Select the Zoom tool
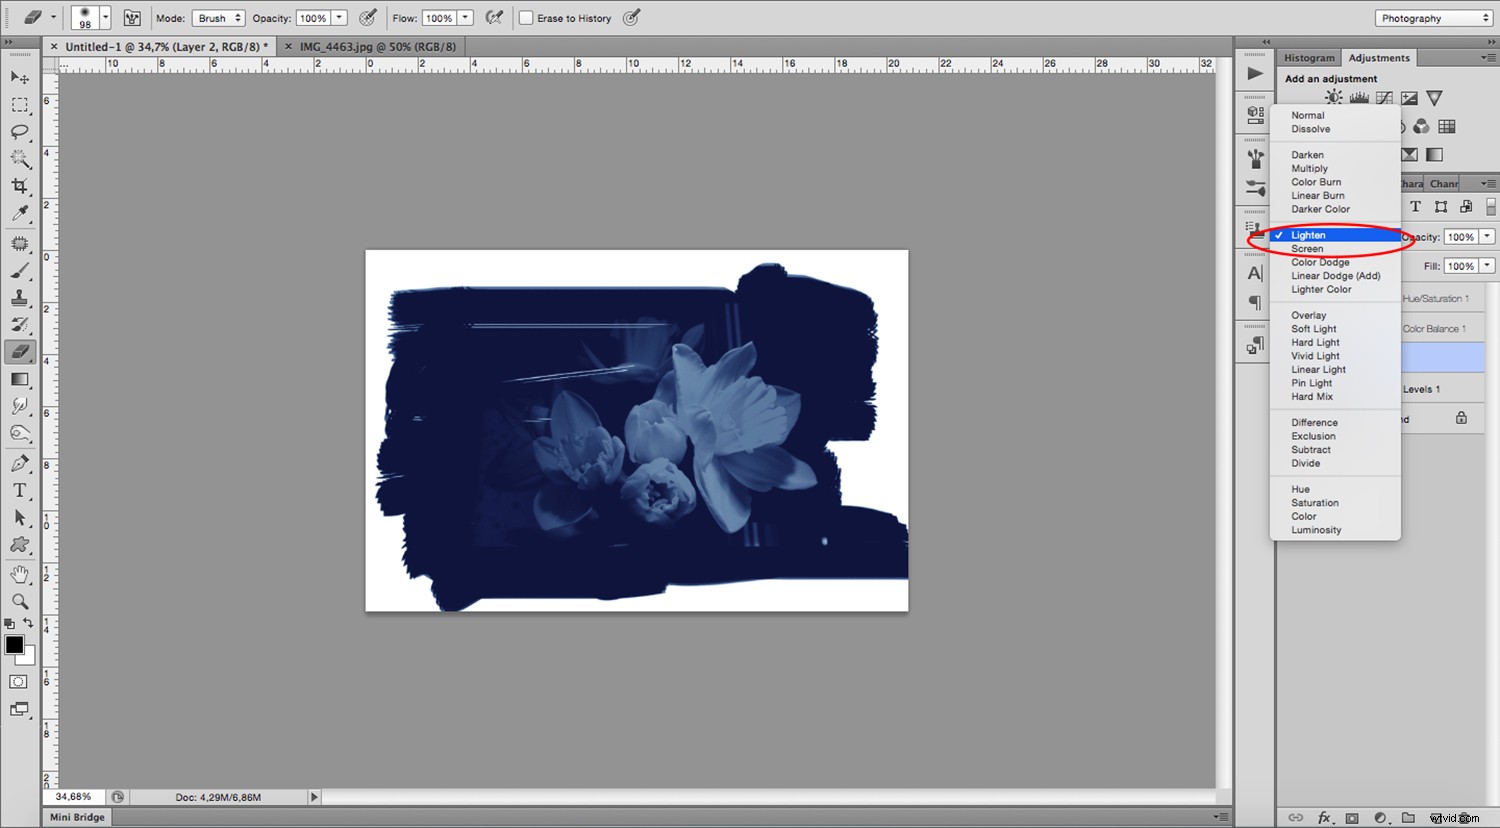Screen dimensions: 1500x828 pos(18,601)
